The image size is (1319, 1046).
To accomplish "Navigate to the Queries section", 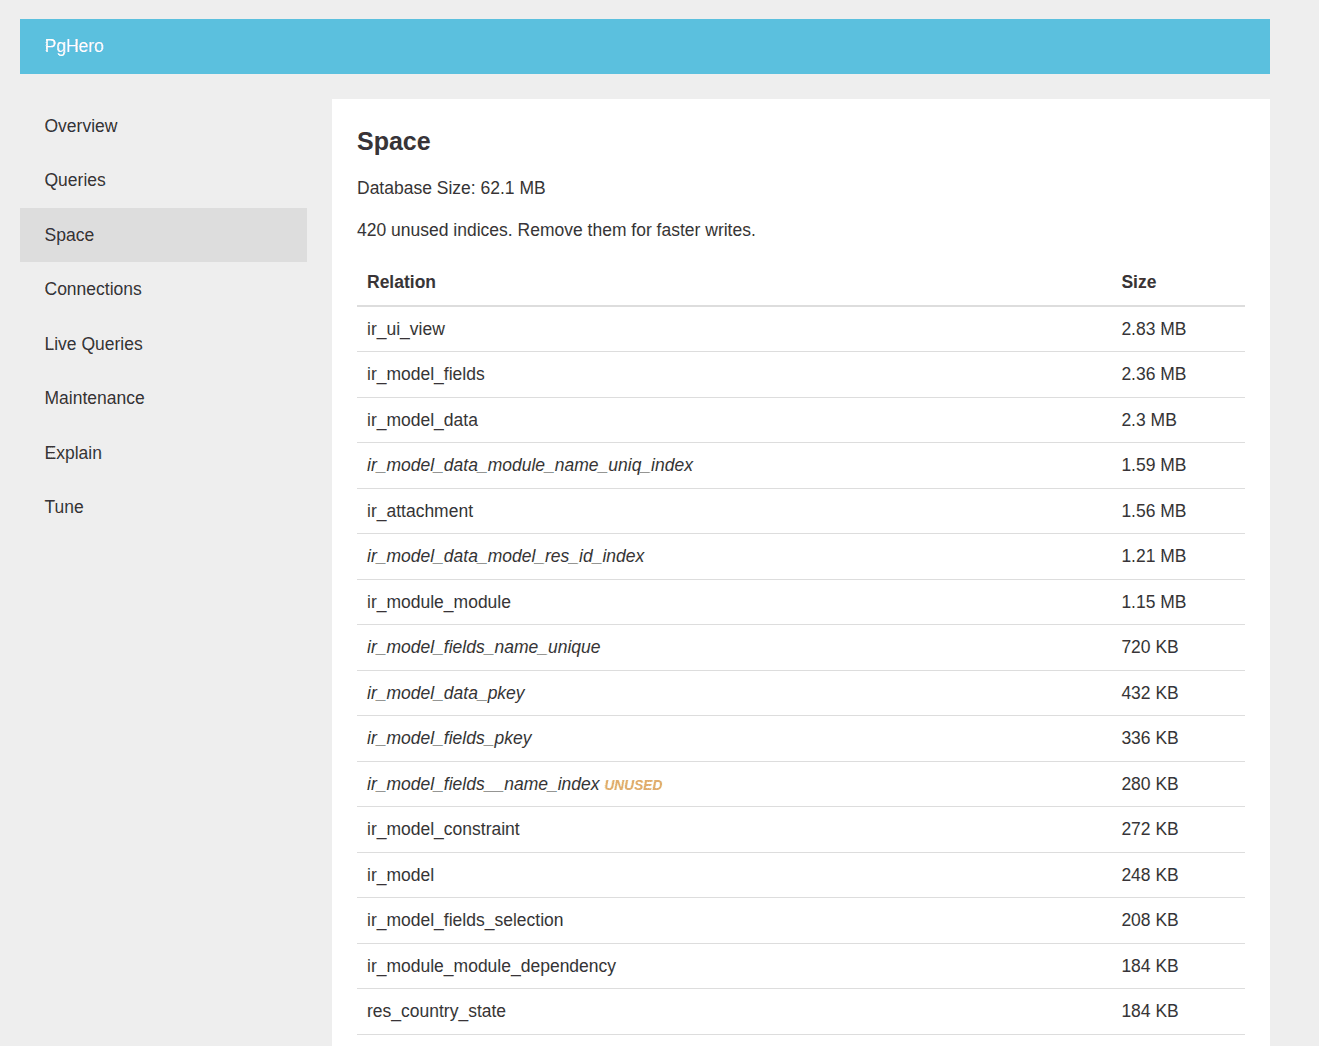I will [x=75, y=179].
